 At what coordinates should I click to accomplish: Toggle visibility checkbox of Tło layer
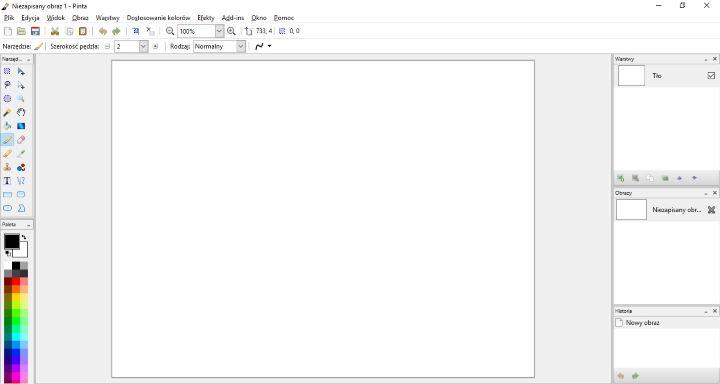[711, 75]
